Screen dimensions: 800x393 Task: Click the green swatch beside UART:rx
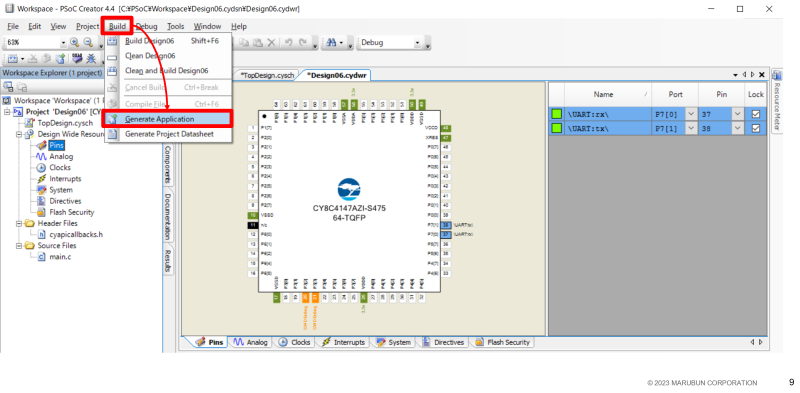pyautogui.click(x=556, y=114)
